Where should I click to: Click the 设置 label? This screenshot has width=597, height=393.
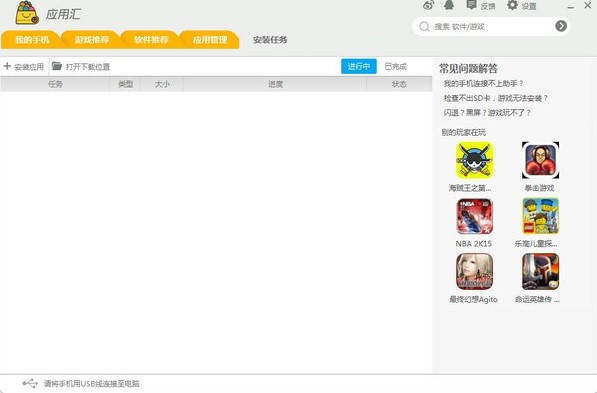529,6
